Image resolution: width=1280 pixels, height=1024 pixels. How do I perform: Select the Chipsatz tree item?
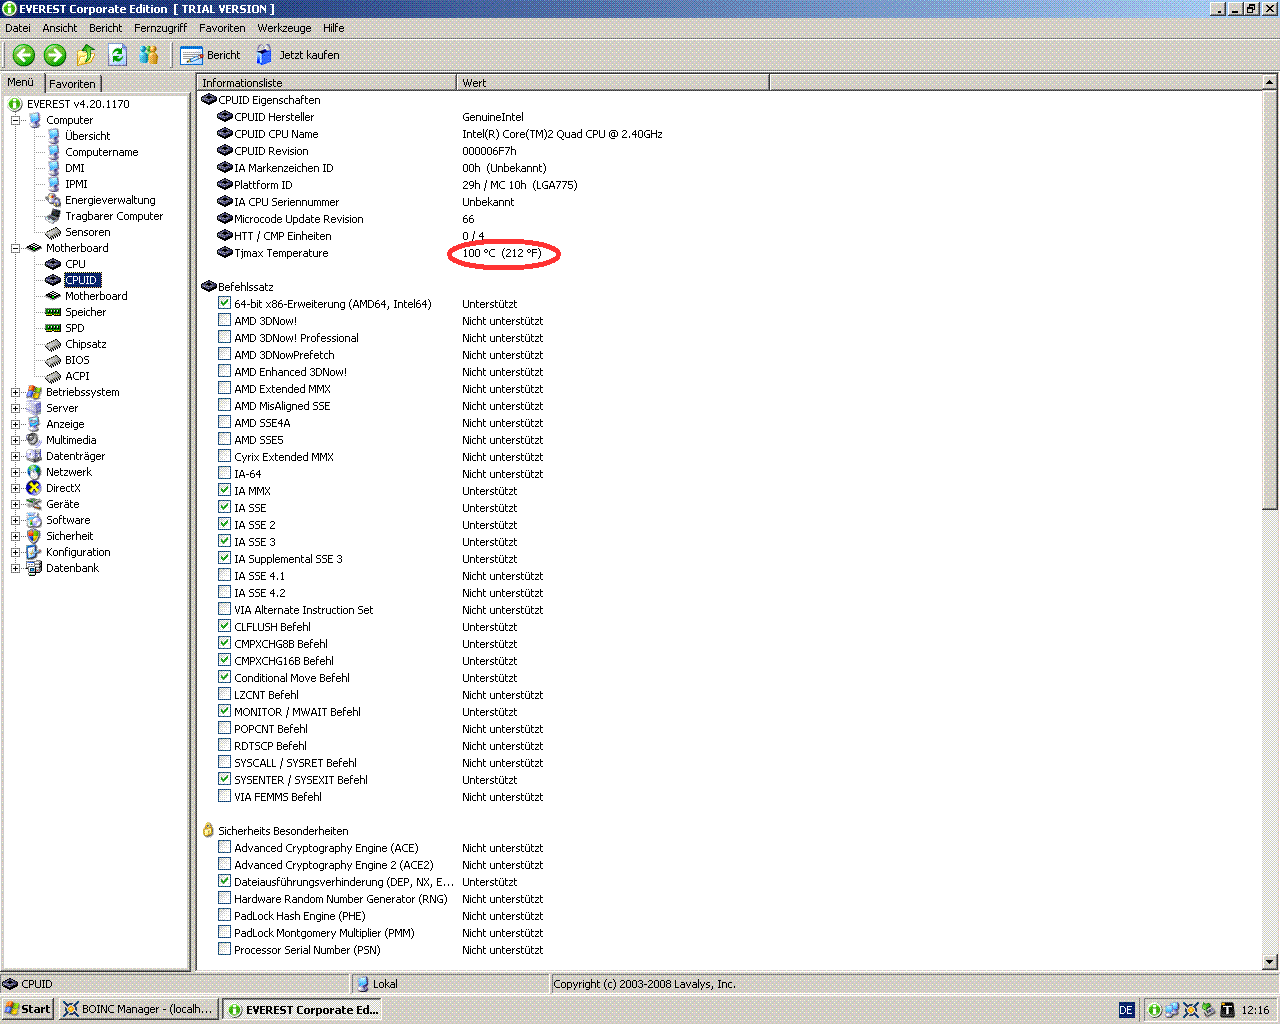pyautogui.click(x=86, y=344)
